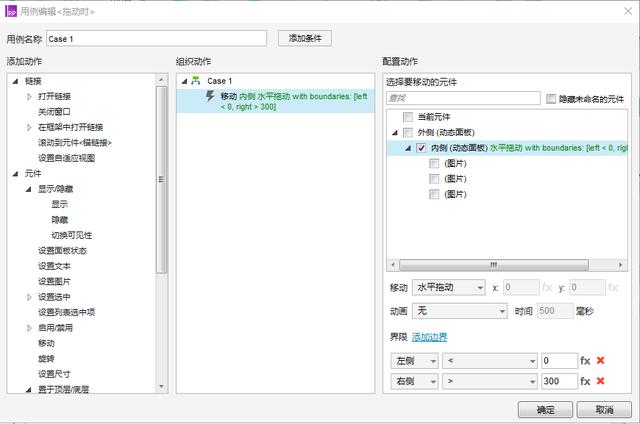The height and width of the screenshot is (424, 640).
Task: Click the 用例名称 input field
Action: (x=156, y=38)
